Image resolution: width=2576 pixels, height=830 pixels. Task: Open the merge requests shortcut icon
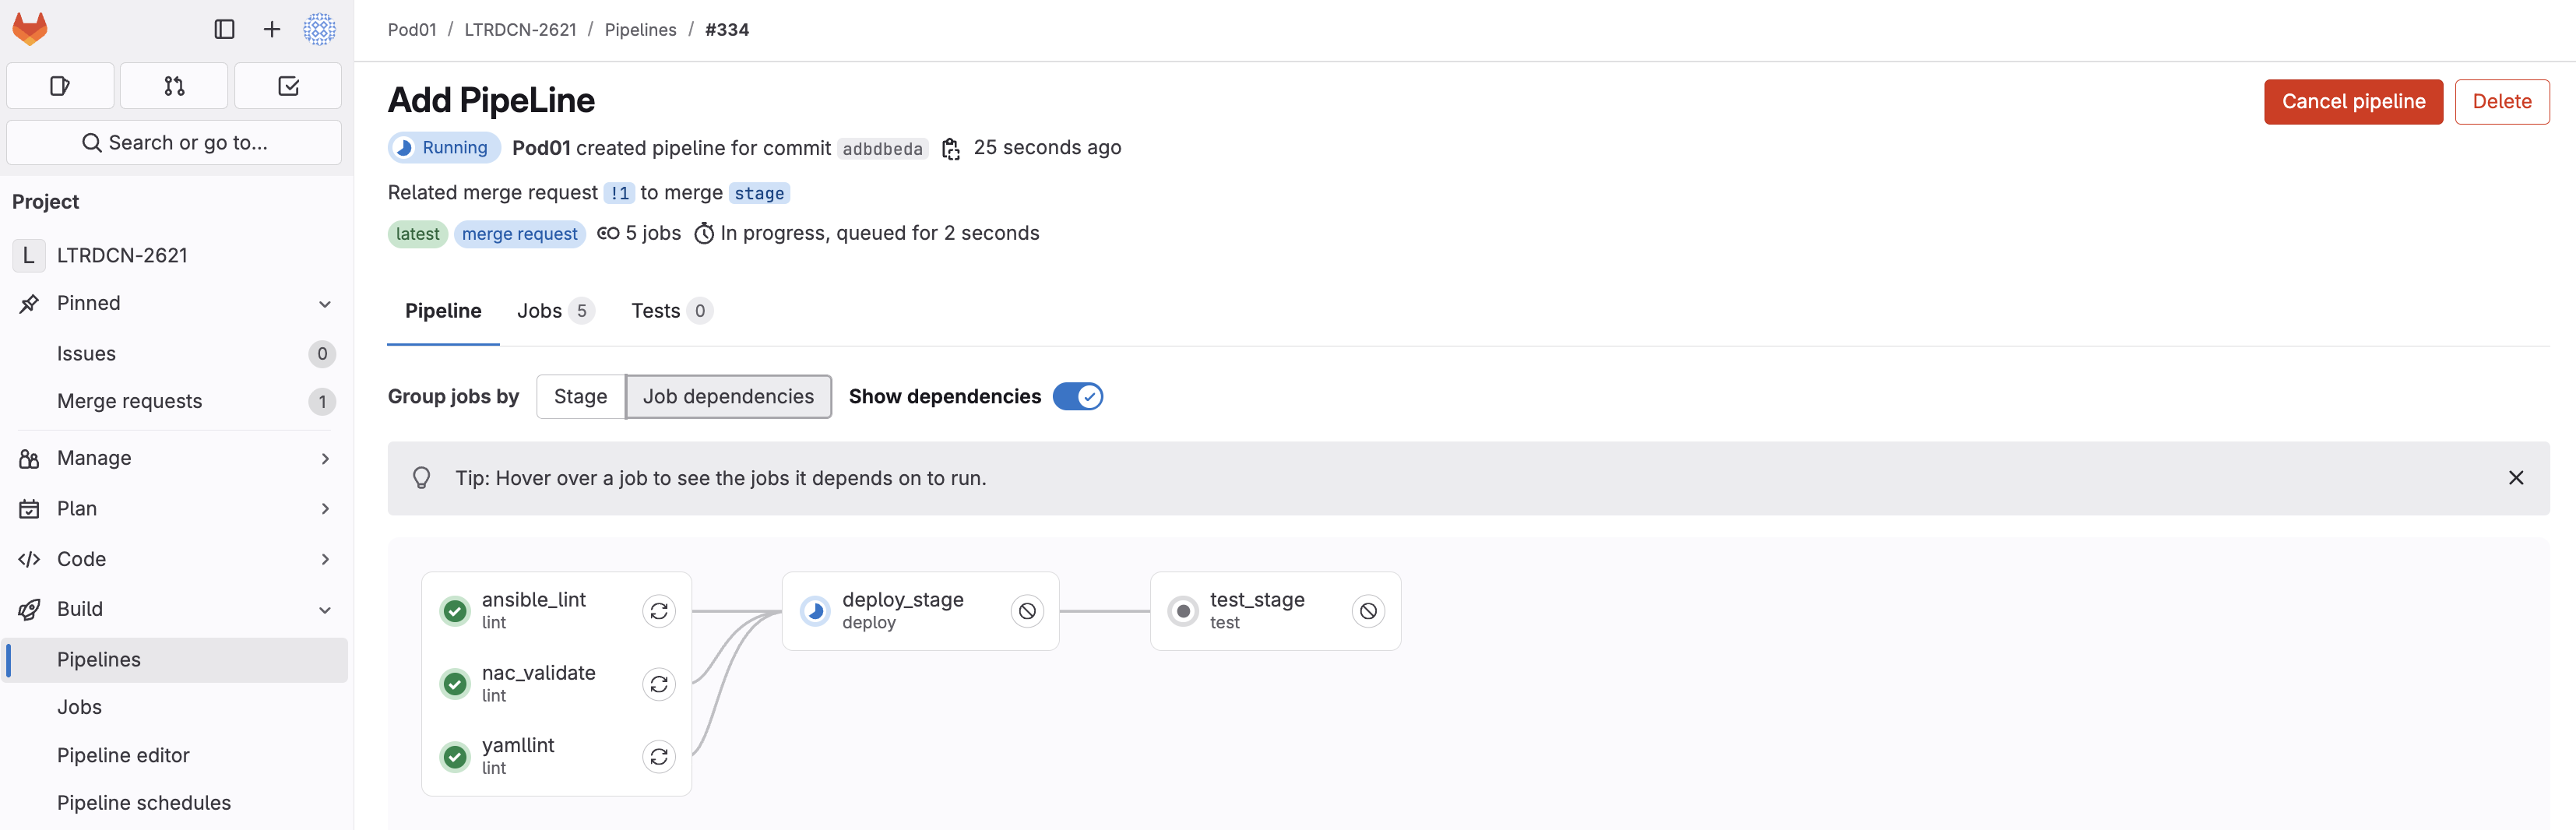pos(174,86)
